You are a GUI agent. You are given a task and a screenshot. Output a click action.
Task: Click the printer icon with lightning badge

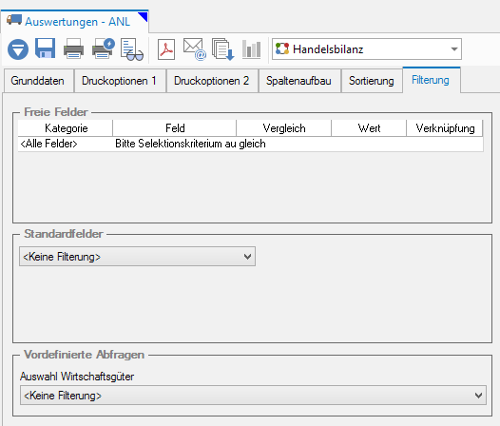(103, 49)
